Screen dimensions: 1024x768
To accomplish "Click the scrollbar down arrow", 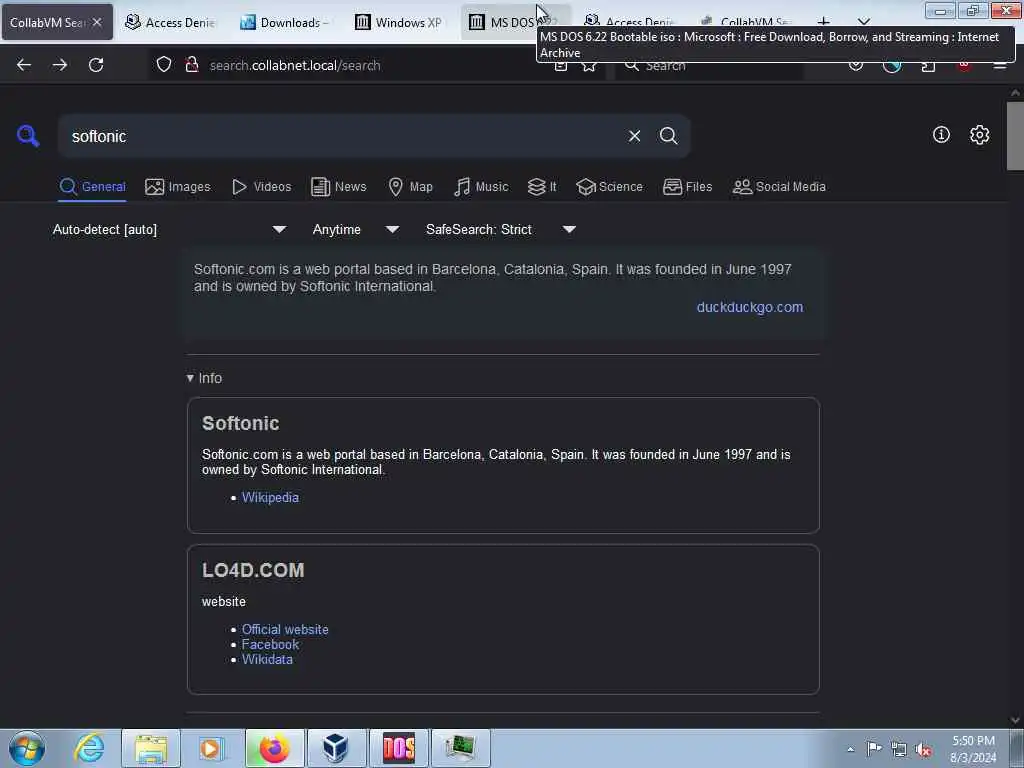I will point(1016,720).
